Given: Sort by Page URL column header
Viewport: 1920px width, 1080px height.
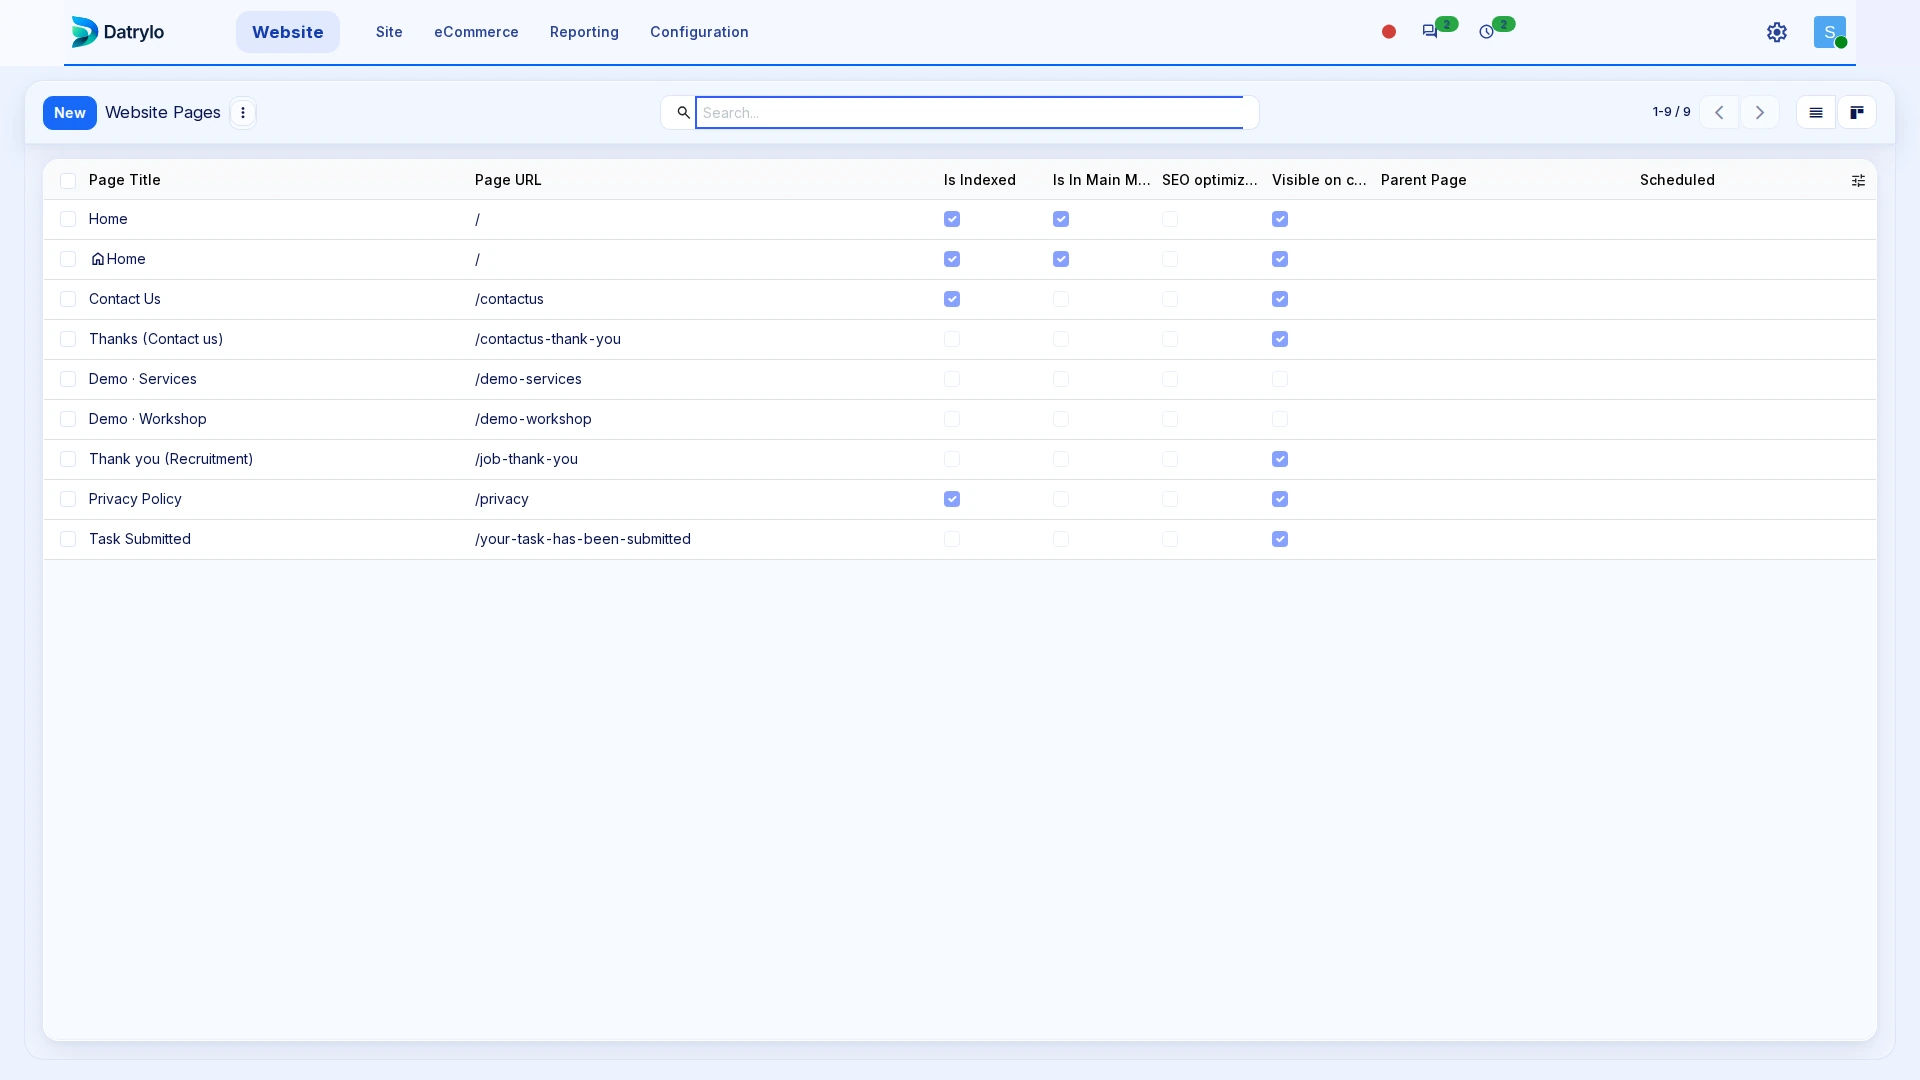Looking at the screenshot, I should point(508,180).
